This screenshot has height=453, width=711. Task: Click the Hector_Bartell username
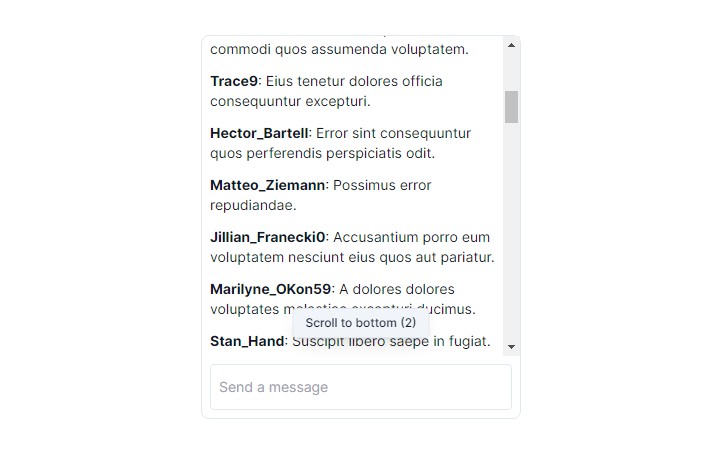259,133
